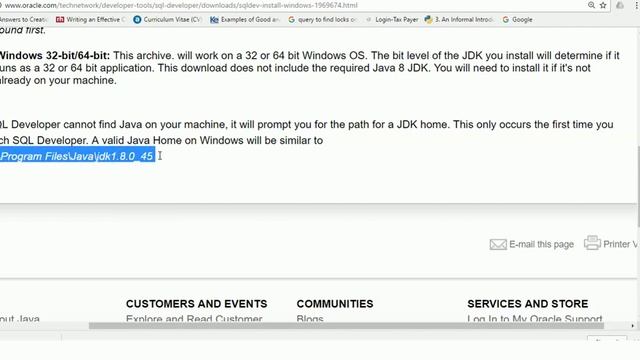The width and height of the screenshot is (640, 360).
Task: Open '3. An Informal Introd' Python bookmark
Action: point(459,20)
